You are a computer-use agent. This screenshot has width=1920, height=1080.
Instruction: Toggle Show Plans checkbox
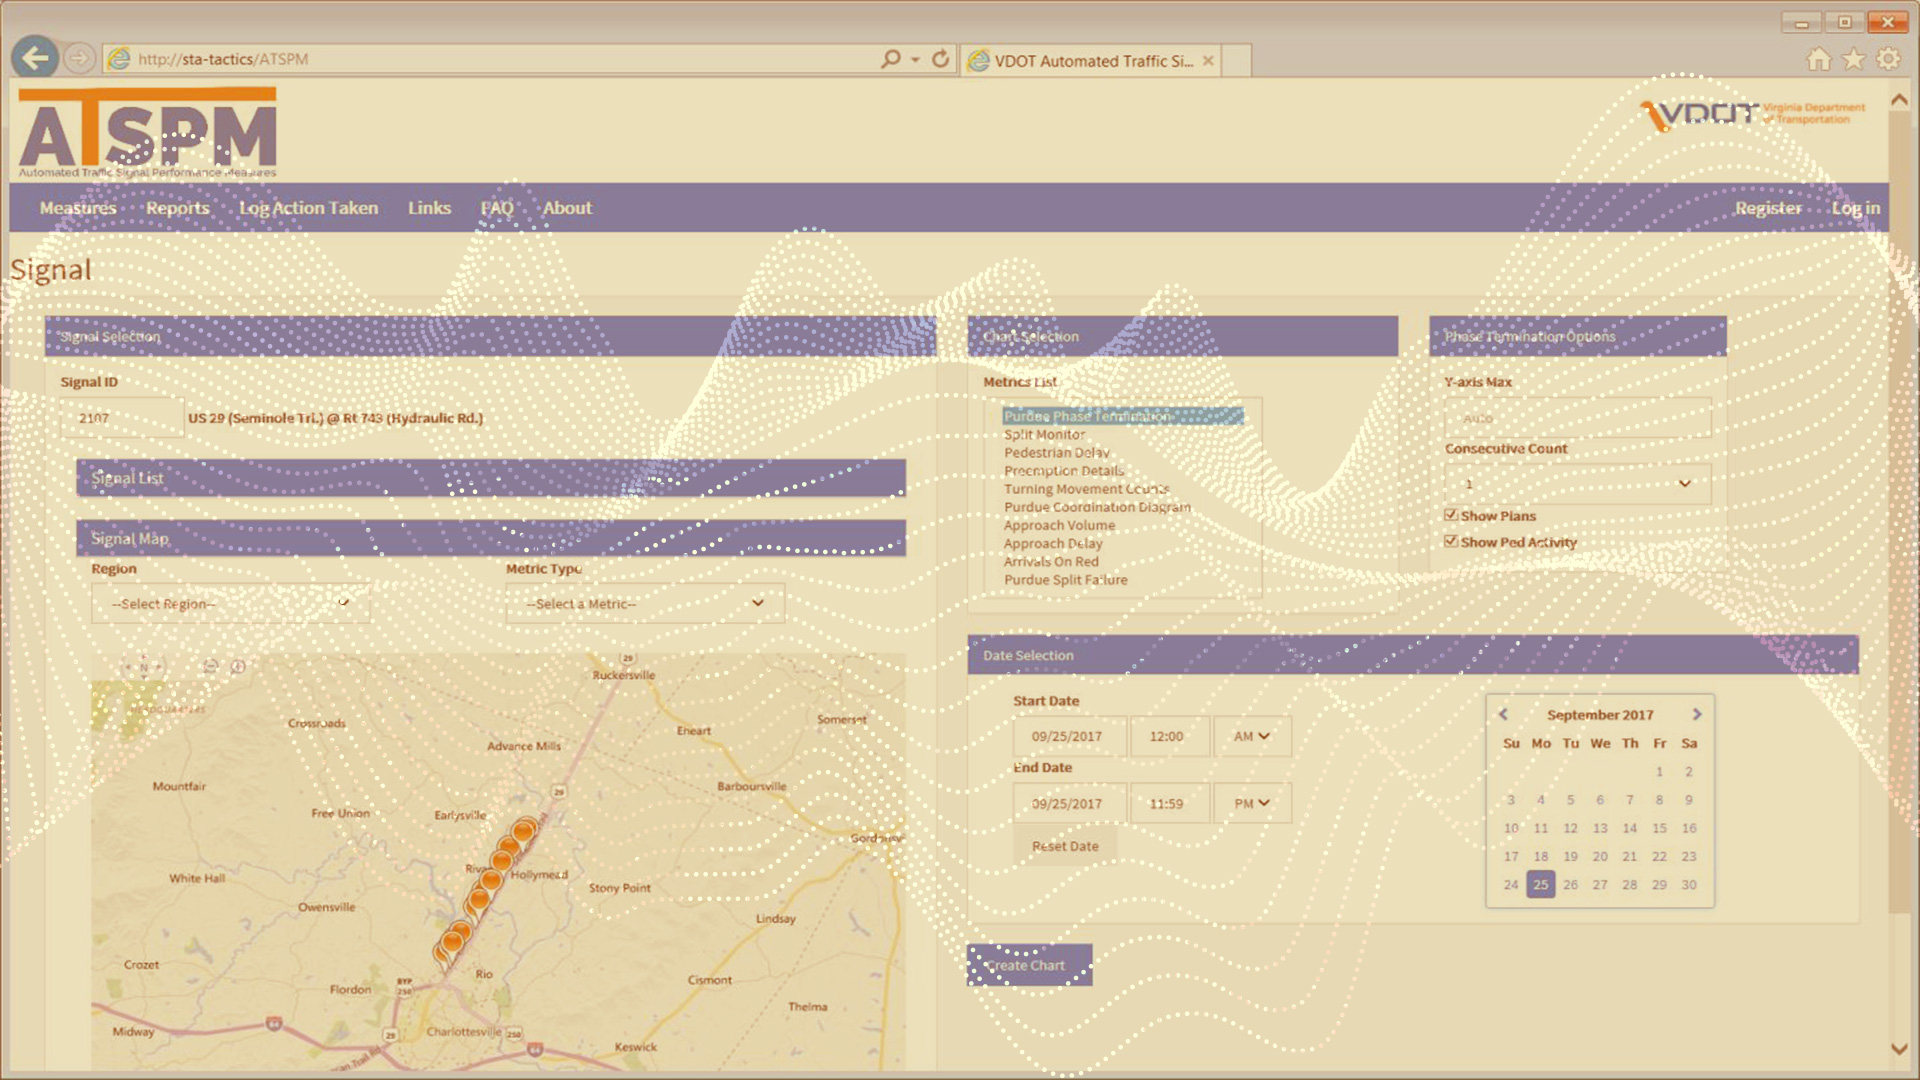(x=1451, y=515)
